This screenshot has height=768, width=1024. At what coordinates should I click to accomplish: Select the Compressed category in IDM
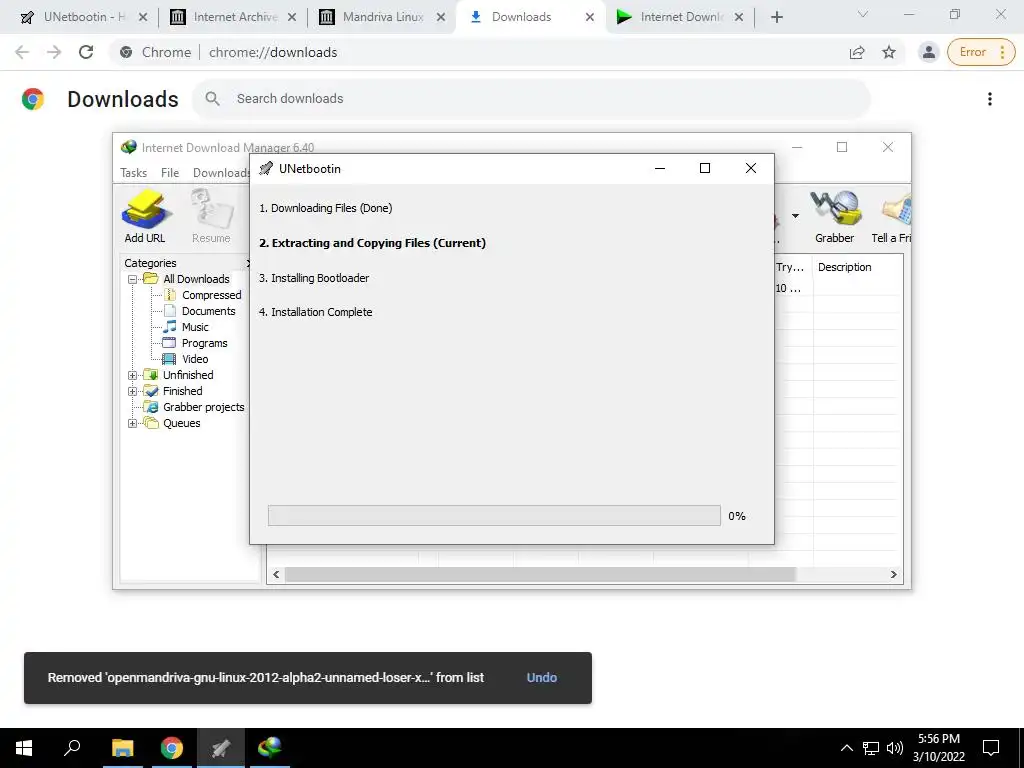click(x=212, y=295)
